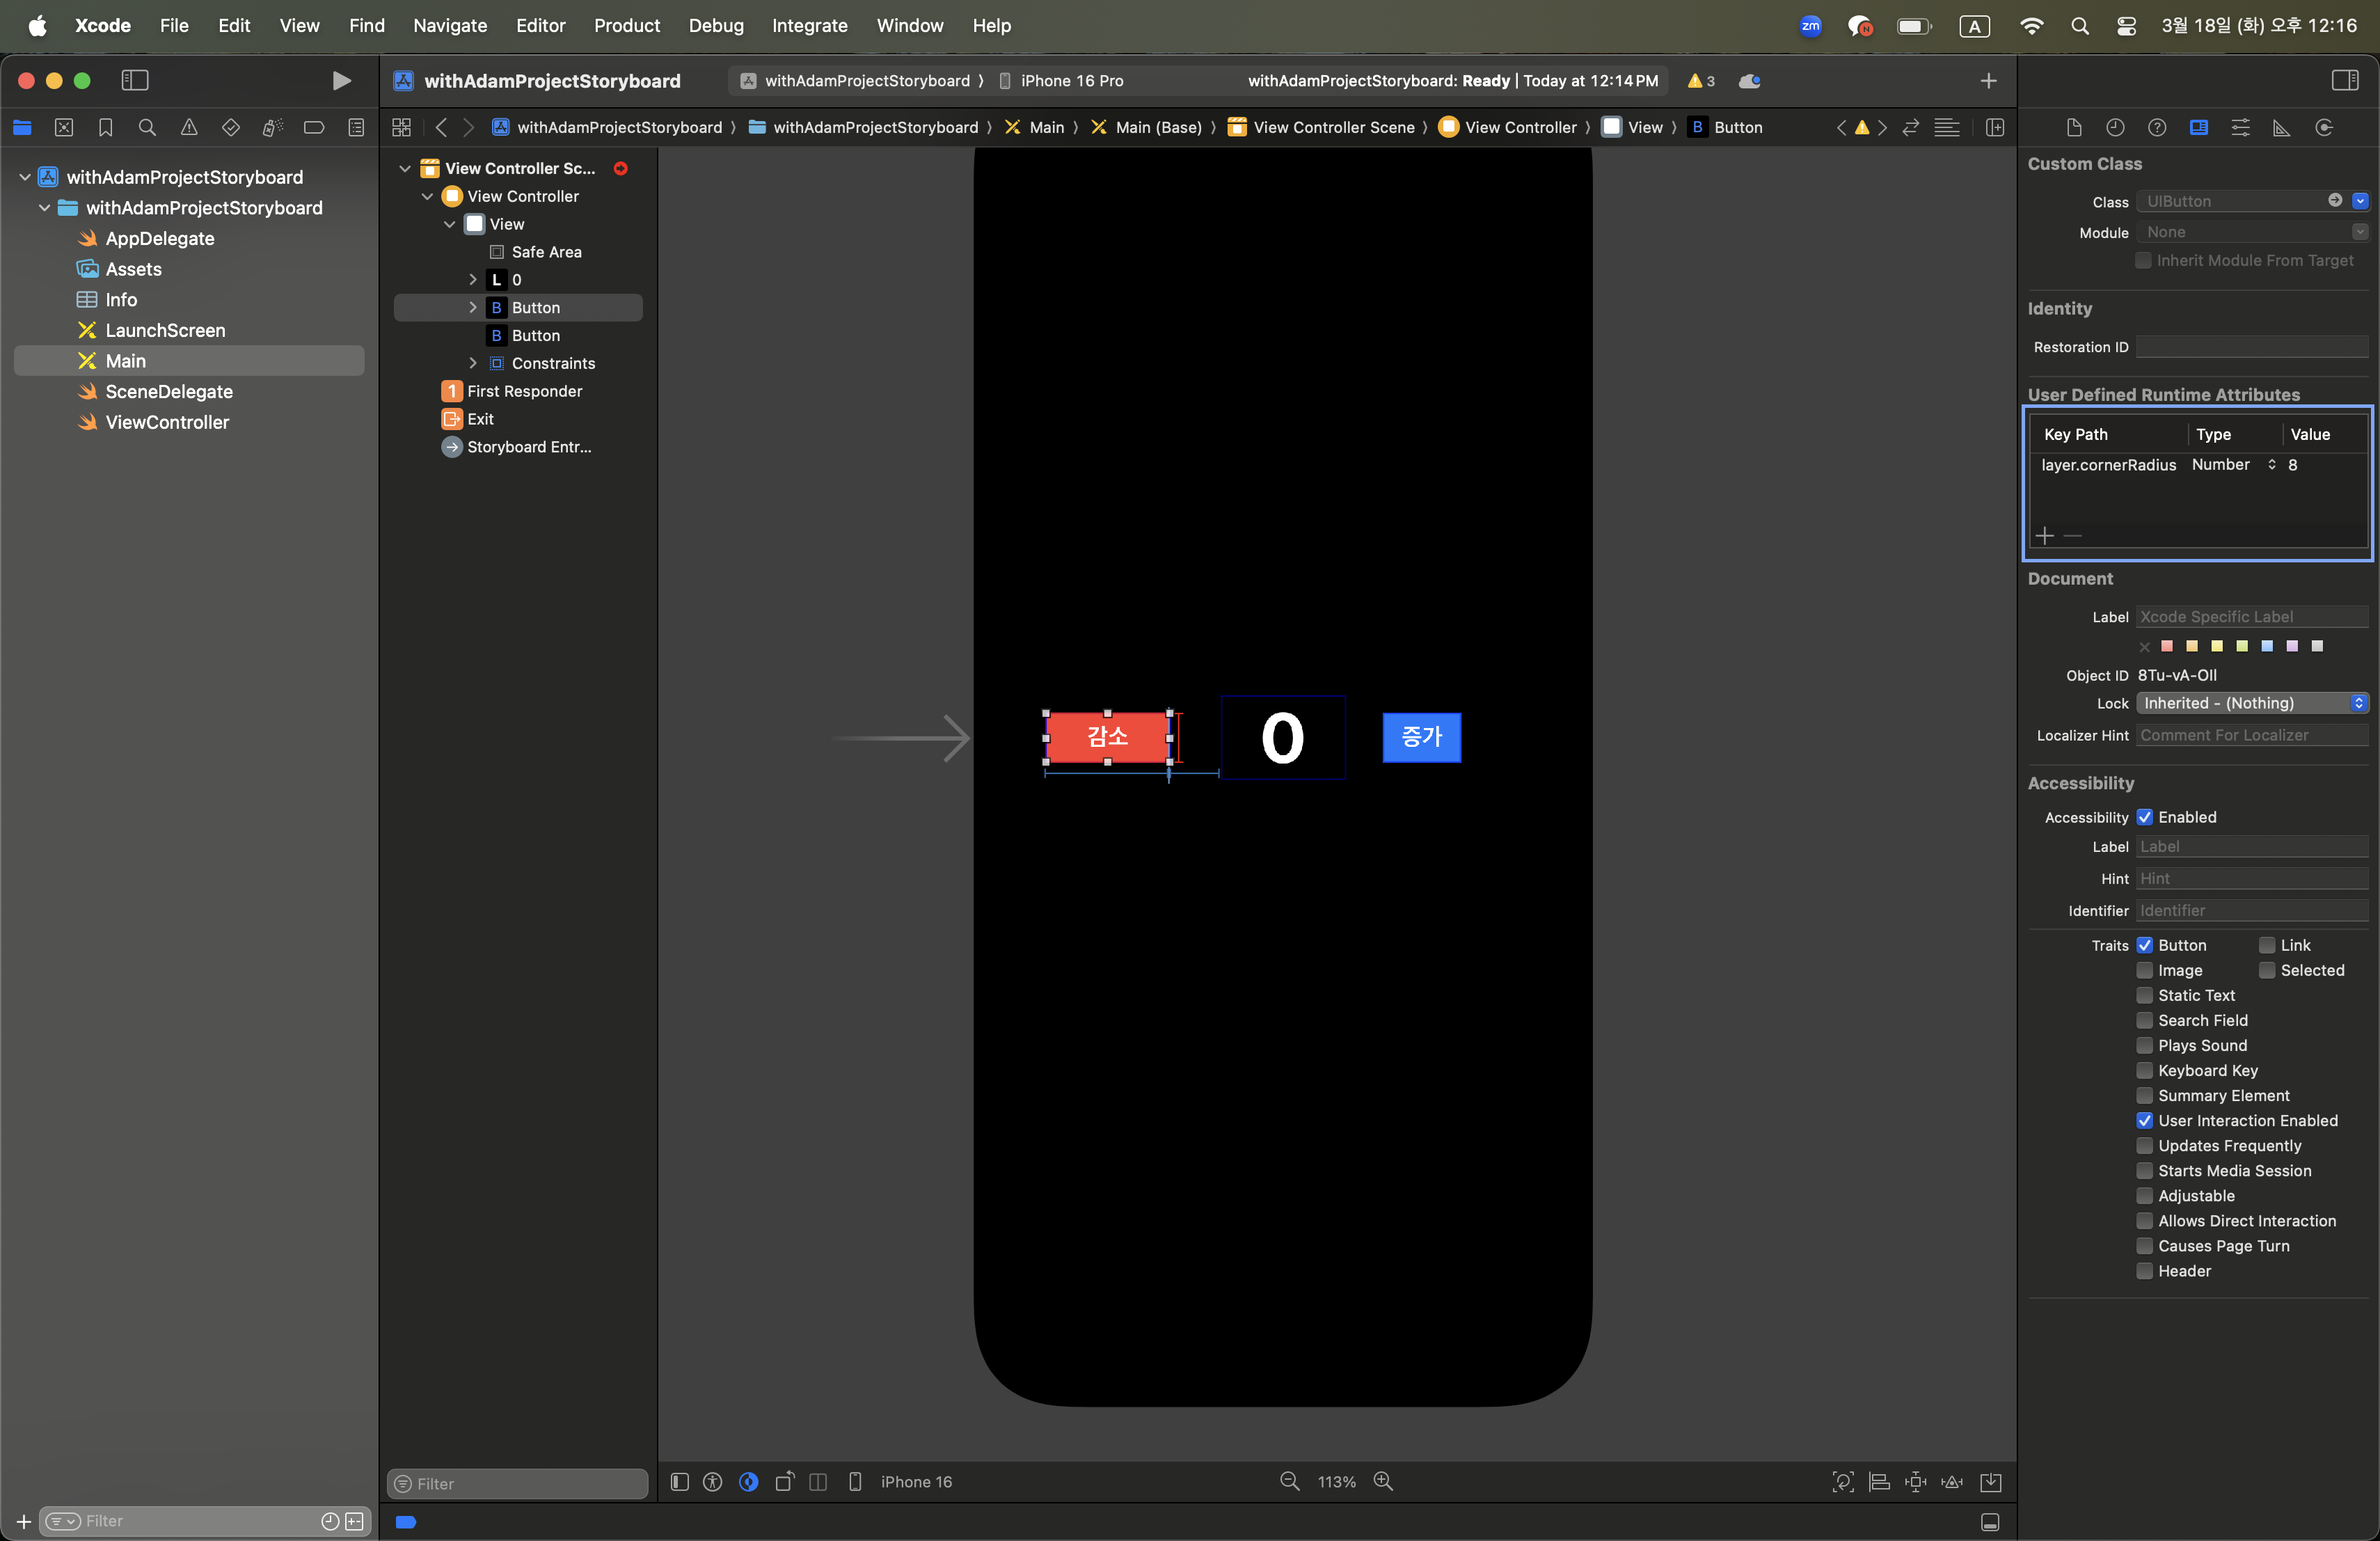Open the Test navigator diamond icon

point(230,127)
